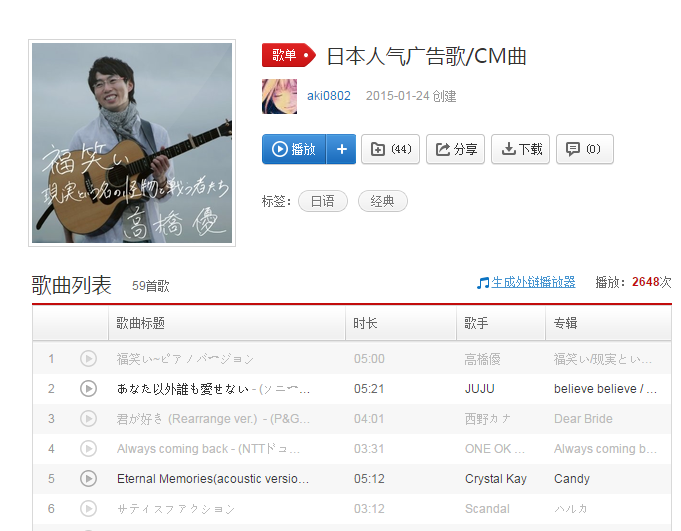Visit user profile aki0802

click(x=329, y=96)
